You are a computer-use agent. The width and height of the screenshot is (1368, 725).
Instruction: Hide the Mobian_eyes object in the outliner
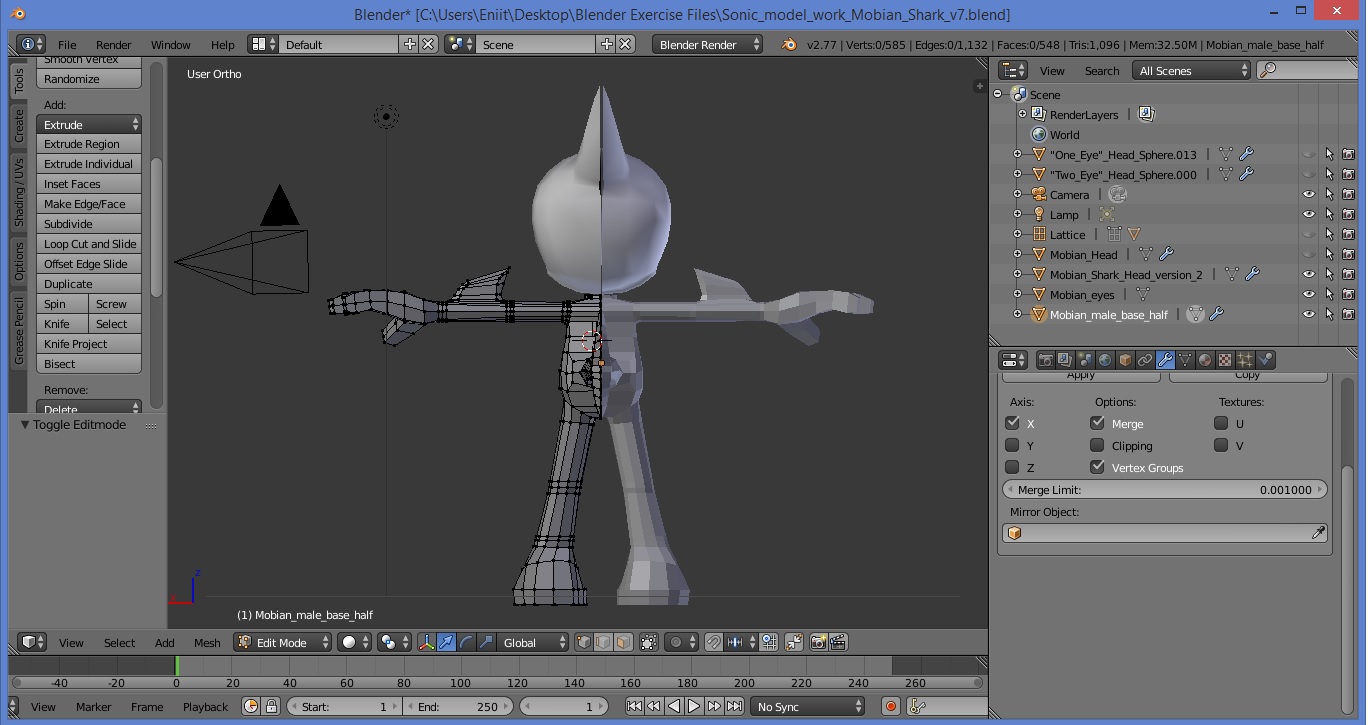[1308, 294]
